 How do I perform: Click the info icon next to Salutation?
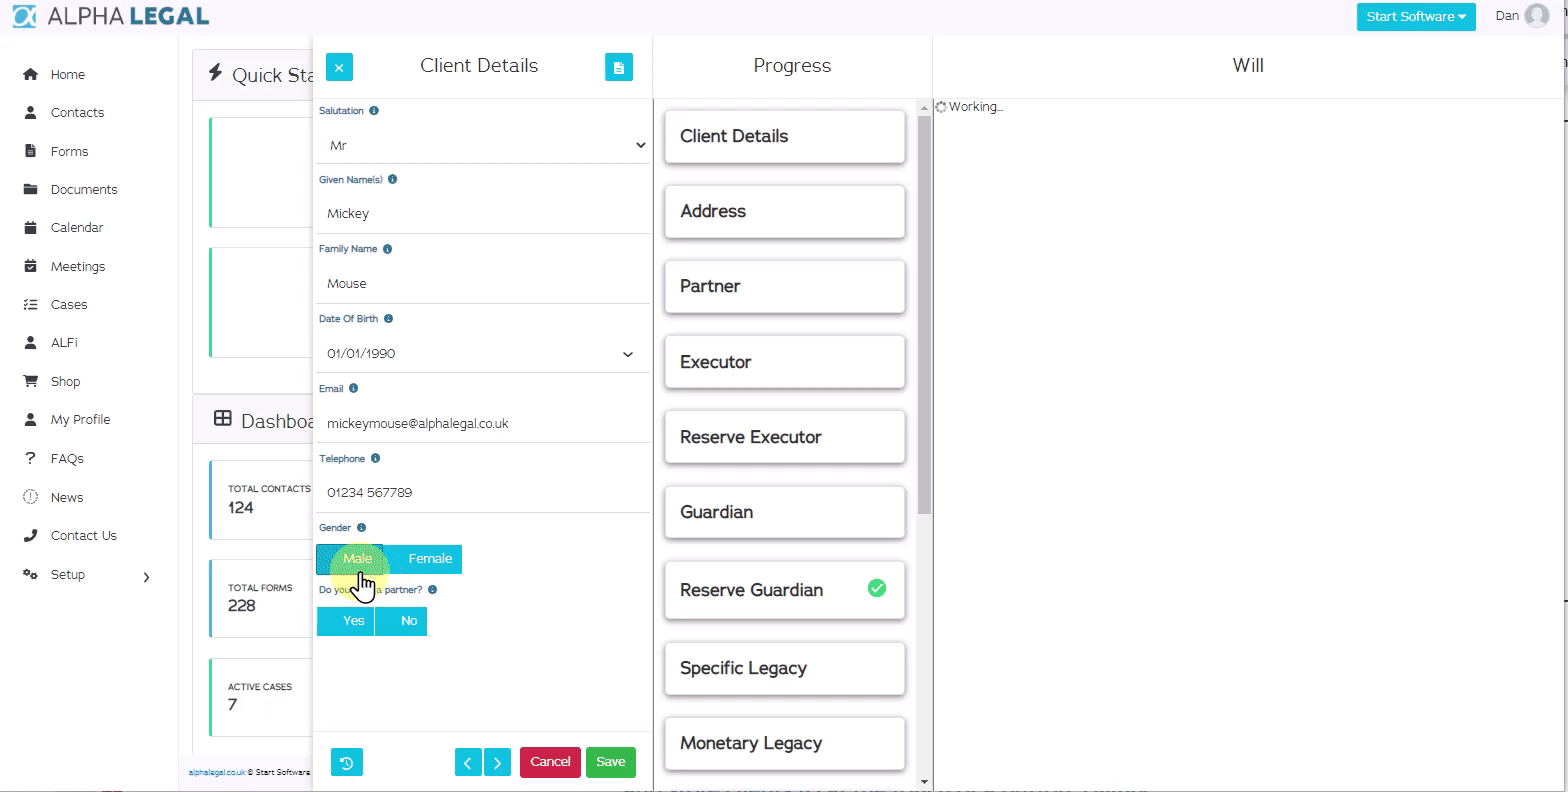(374, 111)
